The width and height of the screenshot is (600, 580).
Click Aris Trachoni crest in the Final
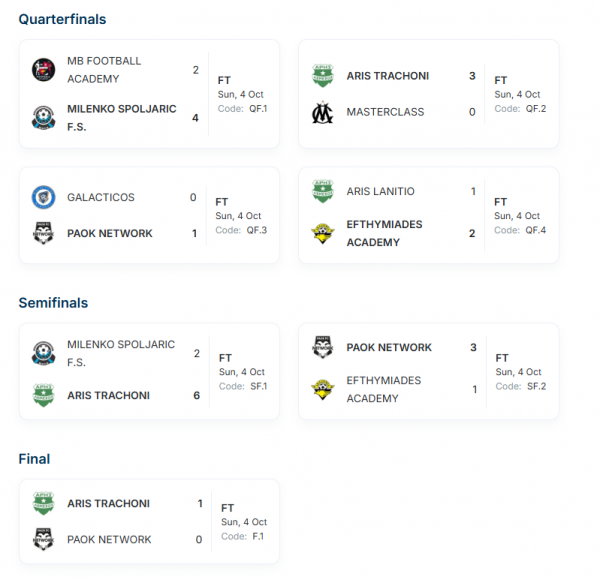[43, 503]
